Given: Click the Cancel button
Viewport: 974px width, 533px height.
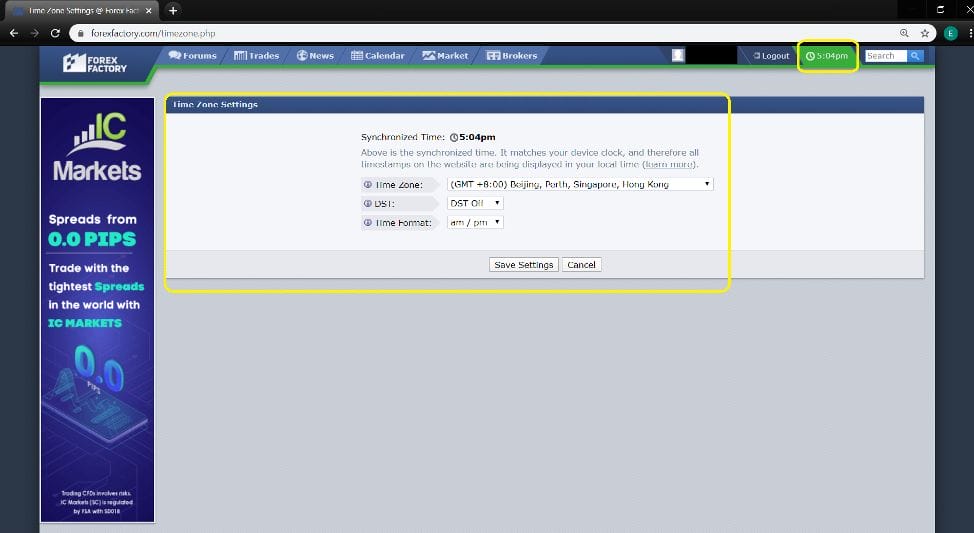Looking at the screenshot, I should click(581, 265).
